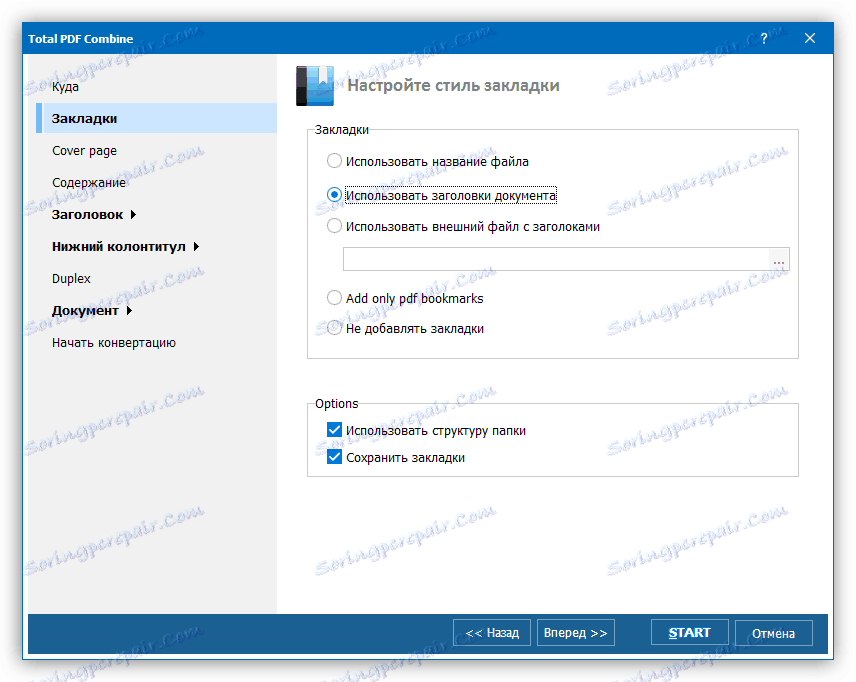Open the Заголовок section

tap(87, 215)
